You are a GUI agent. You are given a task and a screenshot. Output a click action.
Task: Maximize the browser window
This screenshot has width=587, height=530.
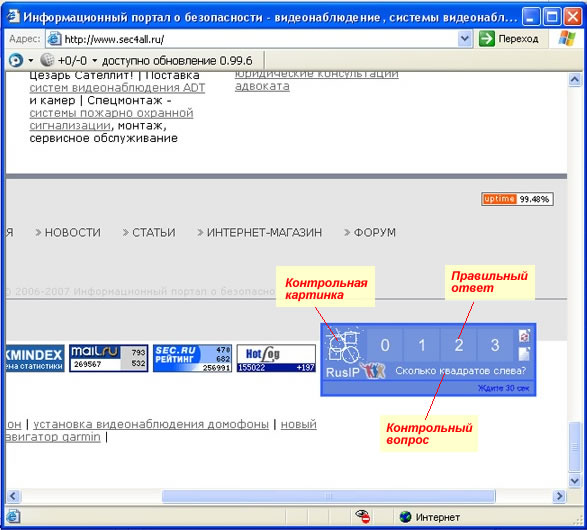point(551,16)
